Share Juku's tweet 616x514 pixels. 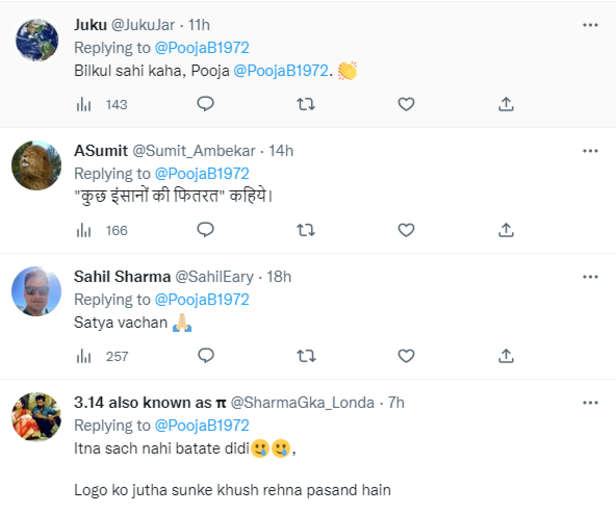tap(506, 103)
